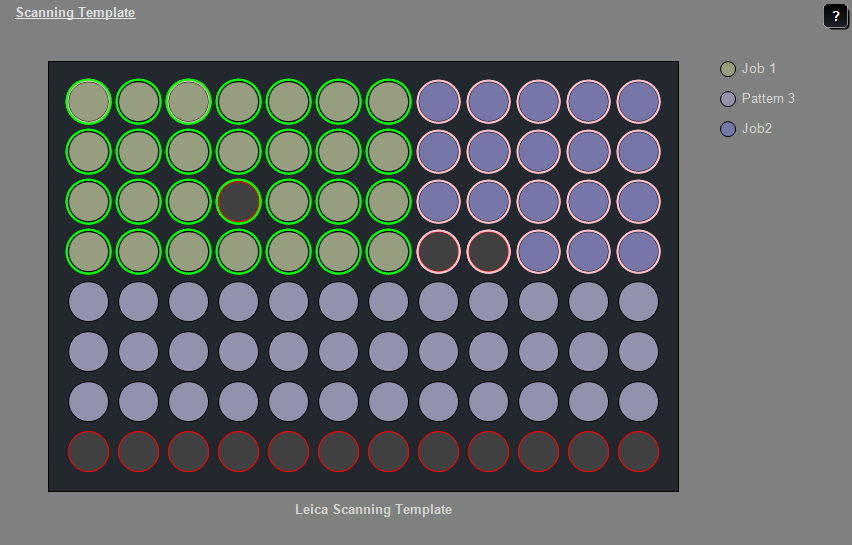Choose the last green-outlined well in row four
This screenshot has width=852, height=545.
point(389,251)
